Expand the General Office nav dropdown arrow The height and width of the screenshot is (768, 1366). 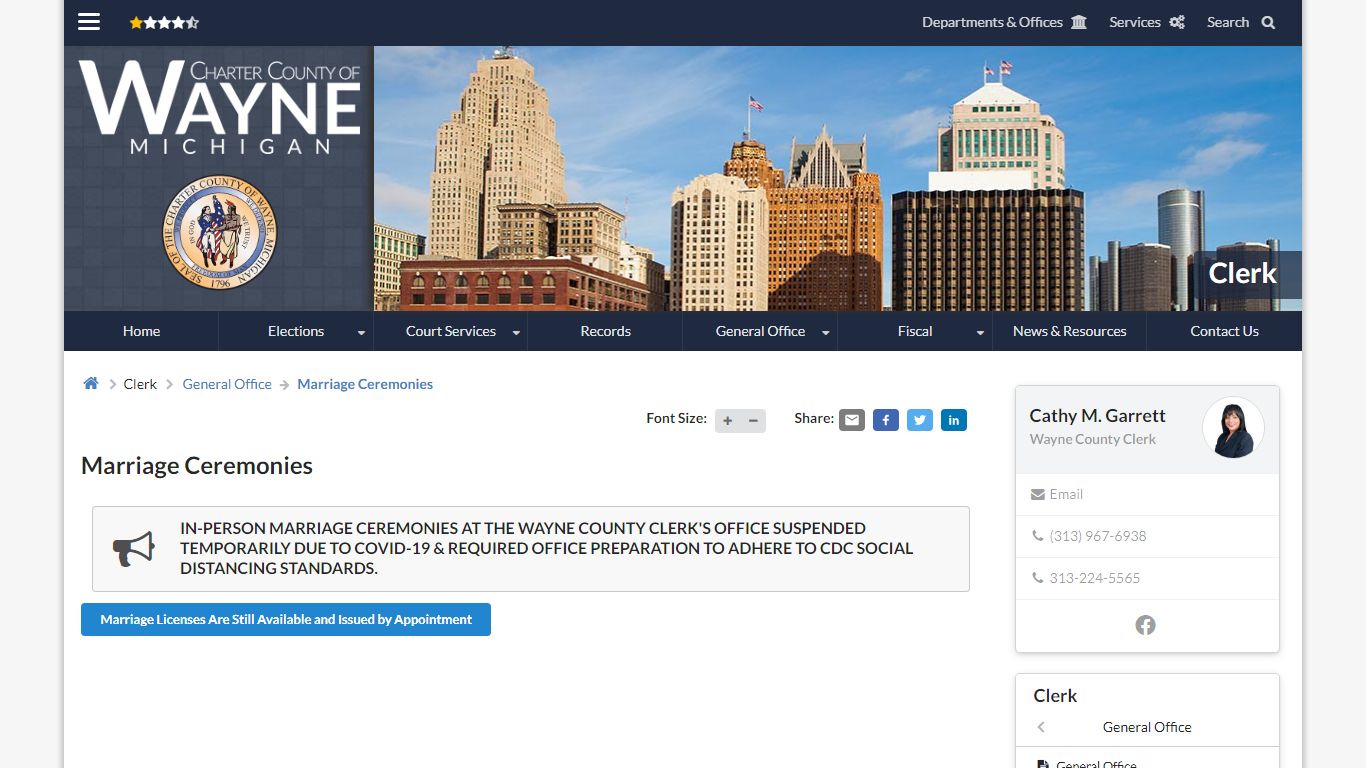click(825, 332)
